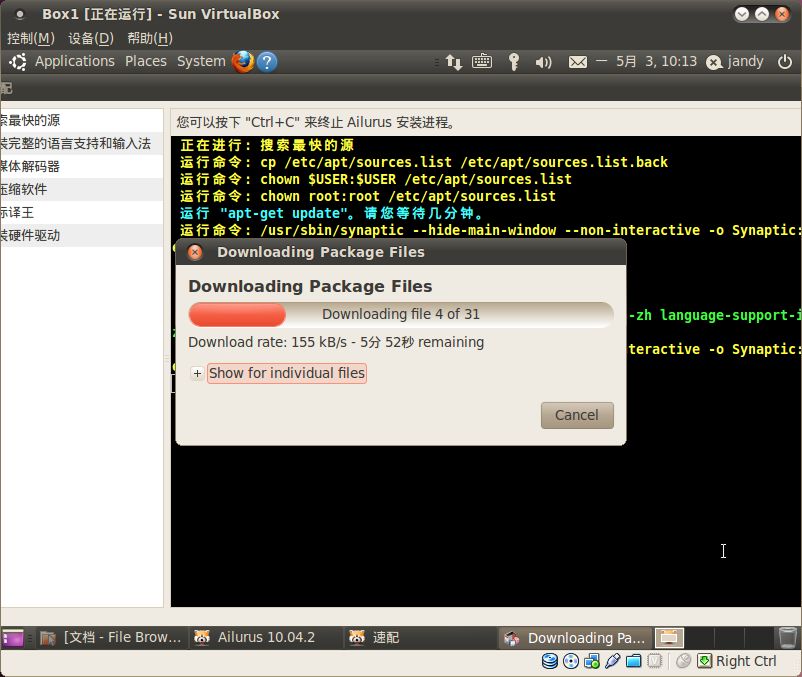The image size is (802, 677).
Task: Click VirtualBox hard disk activity icon
Action: 550,661
